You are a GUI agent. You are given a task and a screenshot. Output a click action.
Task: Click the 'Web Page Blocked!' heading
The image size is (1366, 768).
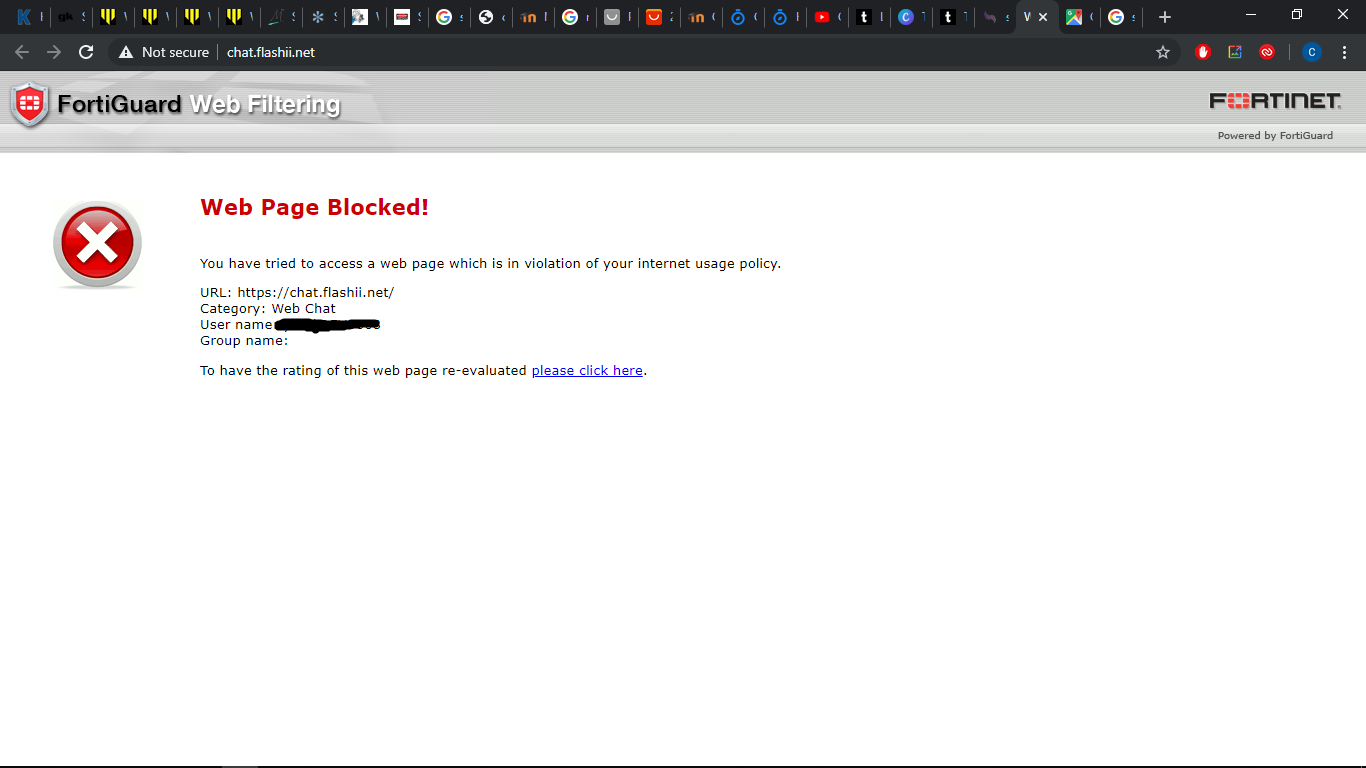click(x=315, y=207)
